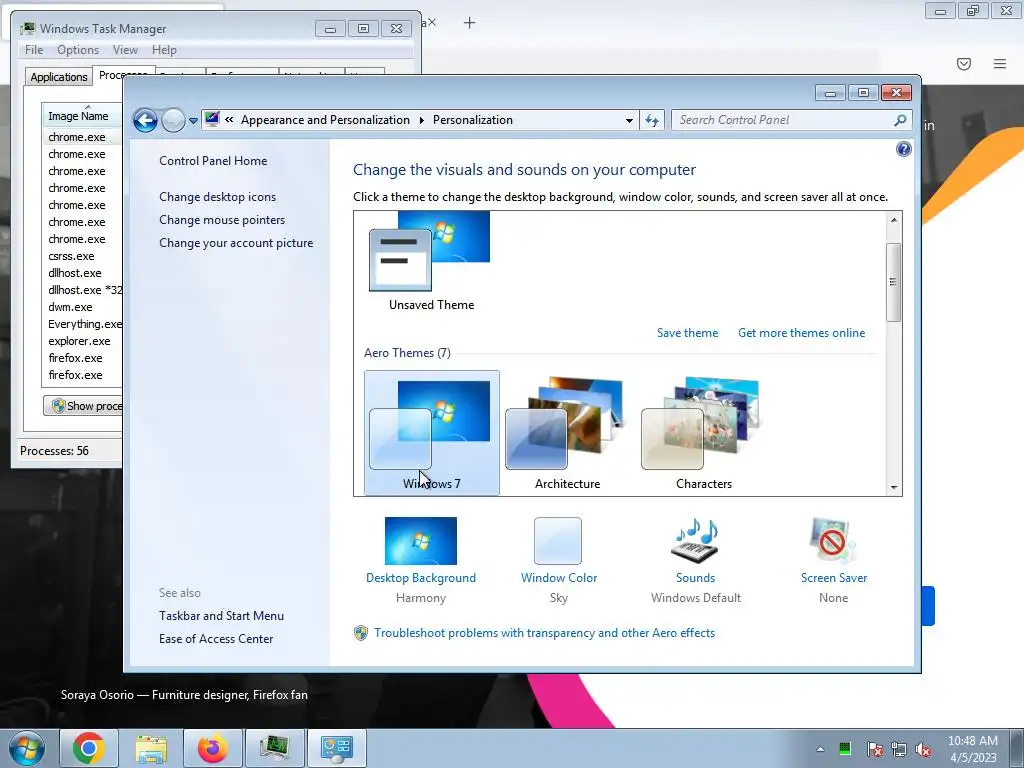1024x768 pixels.
Task: Switch to Firefox on taskbar
Action: point(213,748)
